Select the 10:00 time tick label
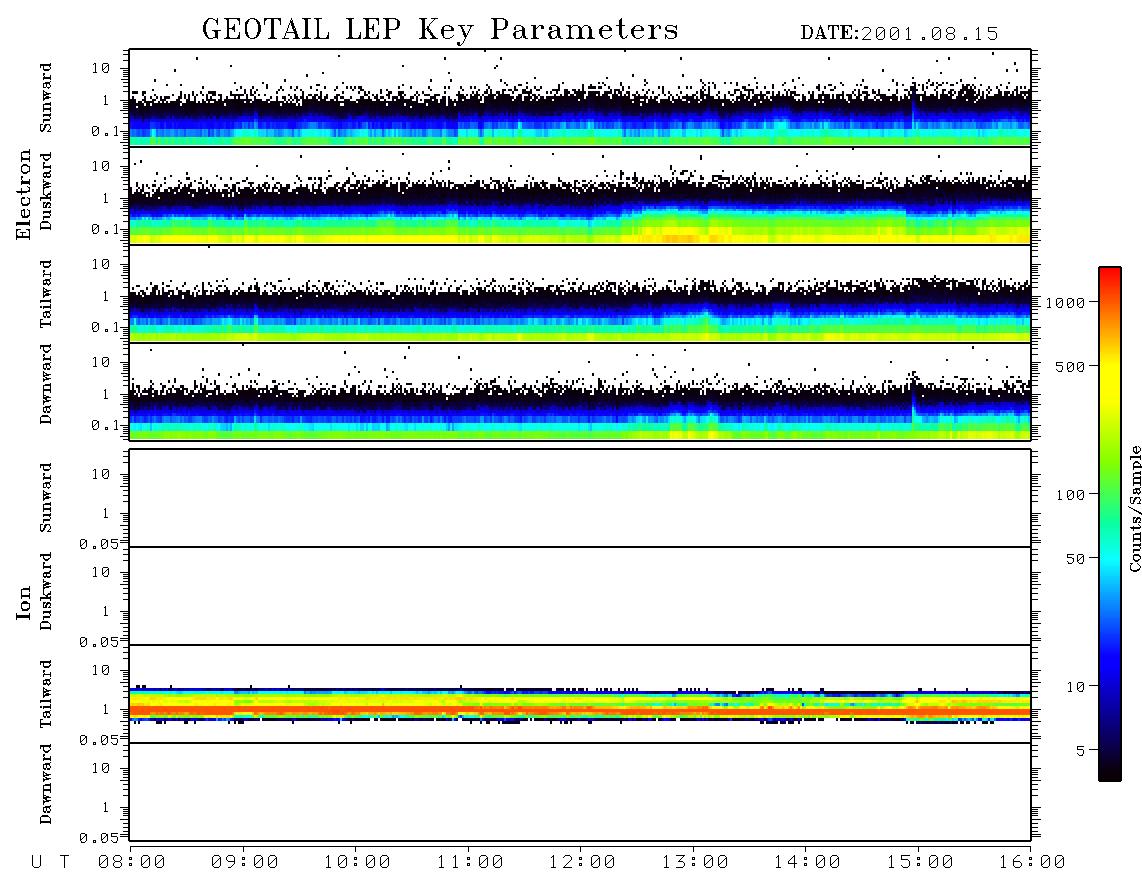Image resolution: width=1142 pixels, height=880 pixels. (357, 863)
